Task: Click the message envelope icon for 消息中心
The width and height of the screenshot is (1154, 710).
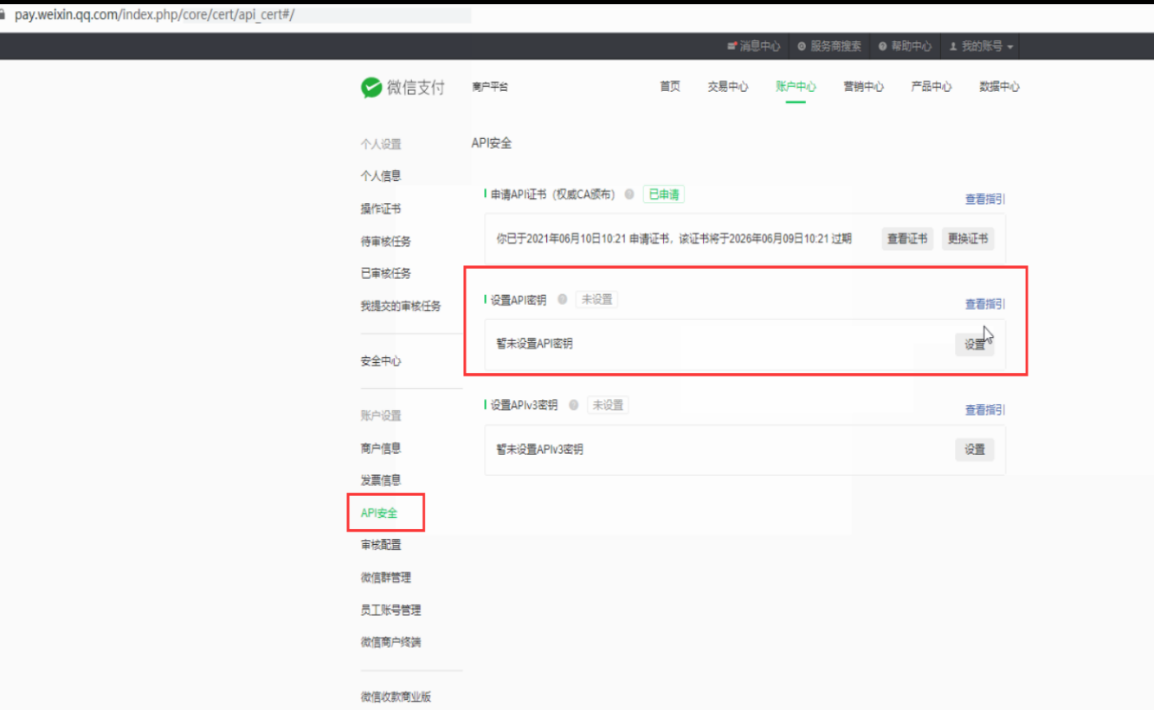Action: pos(733,46)
